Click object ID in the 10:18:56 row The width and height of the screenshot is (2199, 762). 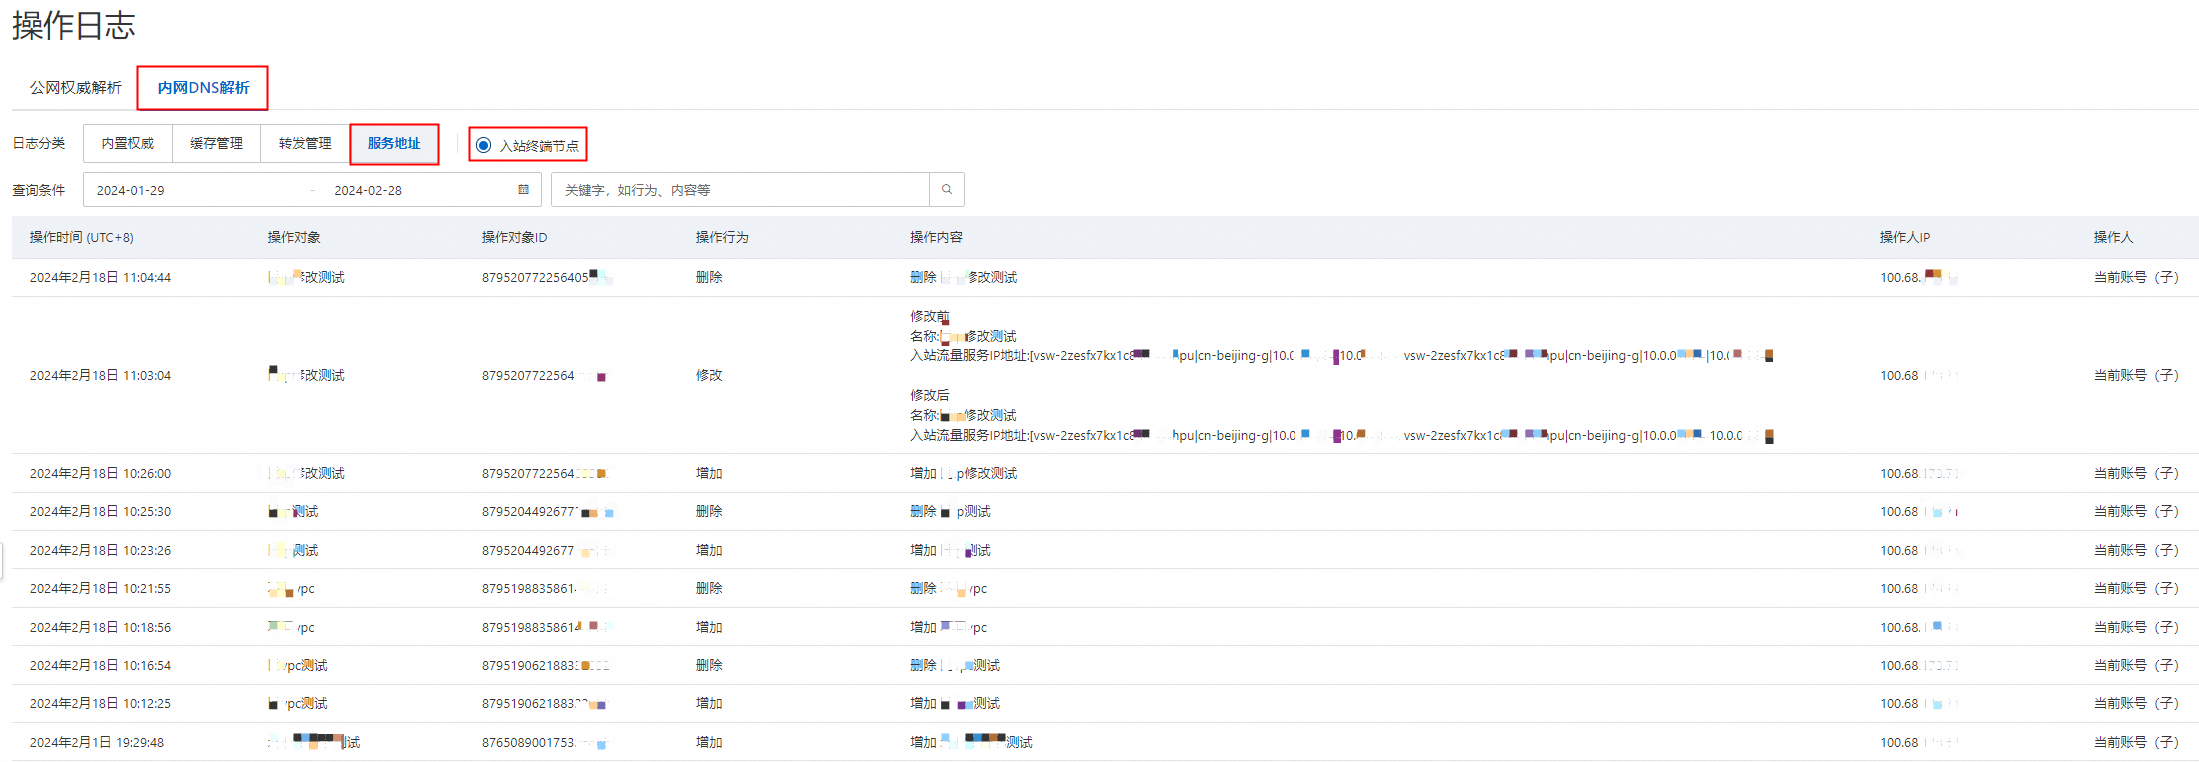coord(546,627)
